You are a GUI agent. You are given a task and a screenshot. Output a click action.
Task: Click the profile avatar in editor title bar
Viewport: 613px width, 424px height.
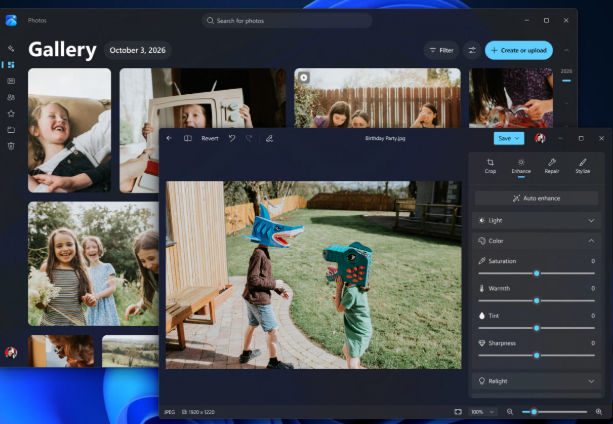(540, 138)
